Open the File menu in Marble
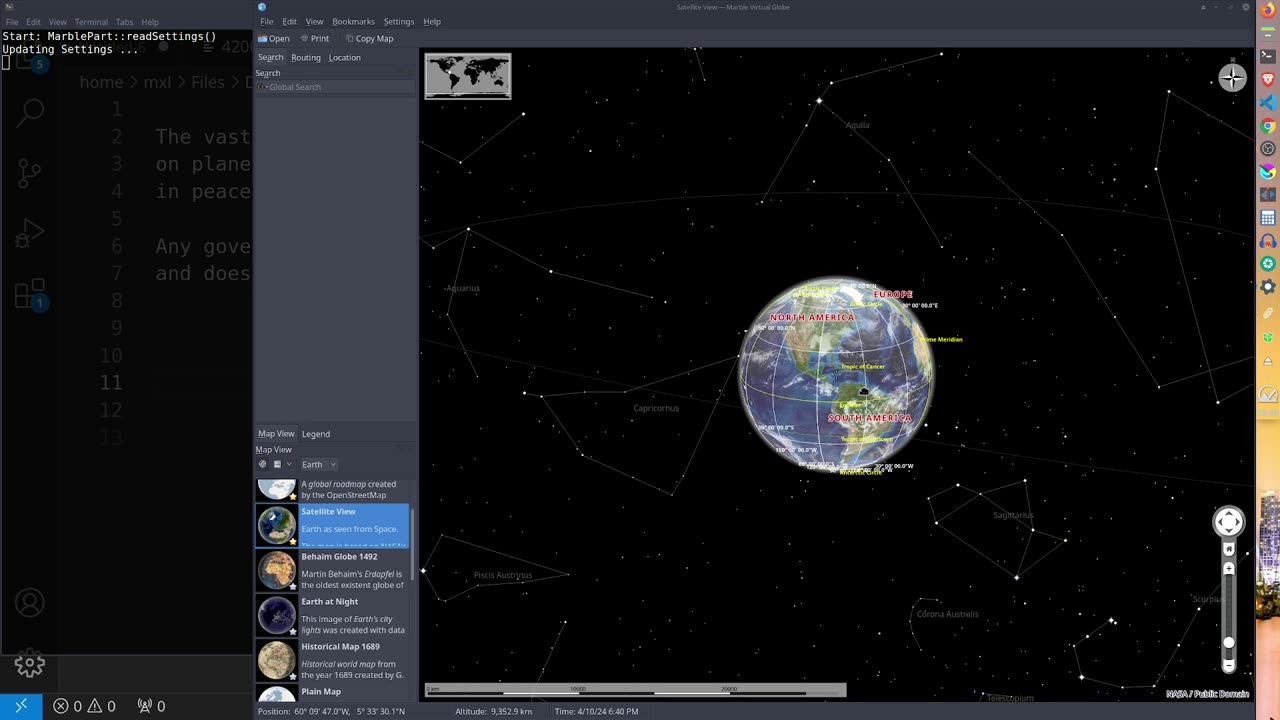 point(267,21)
